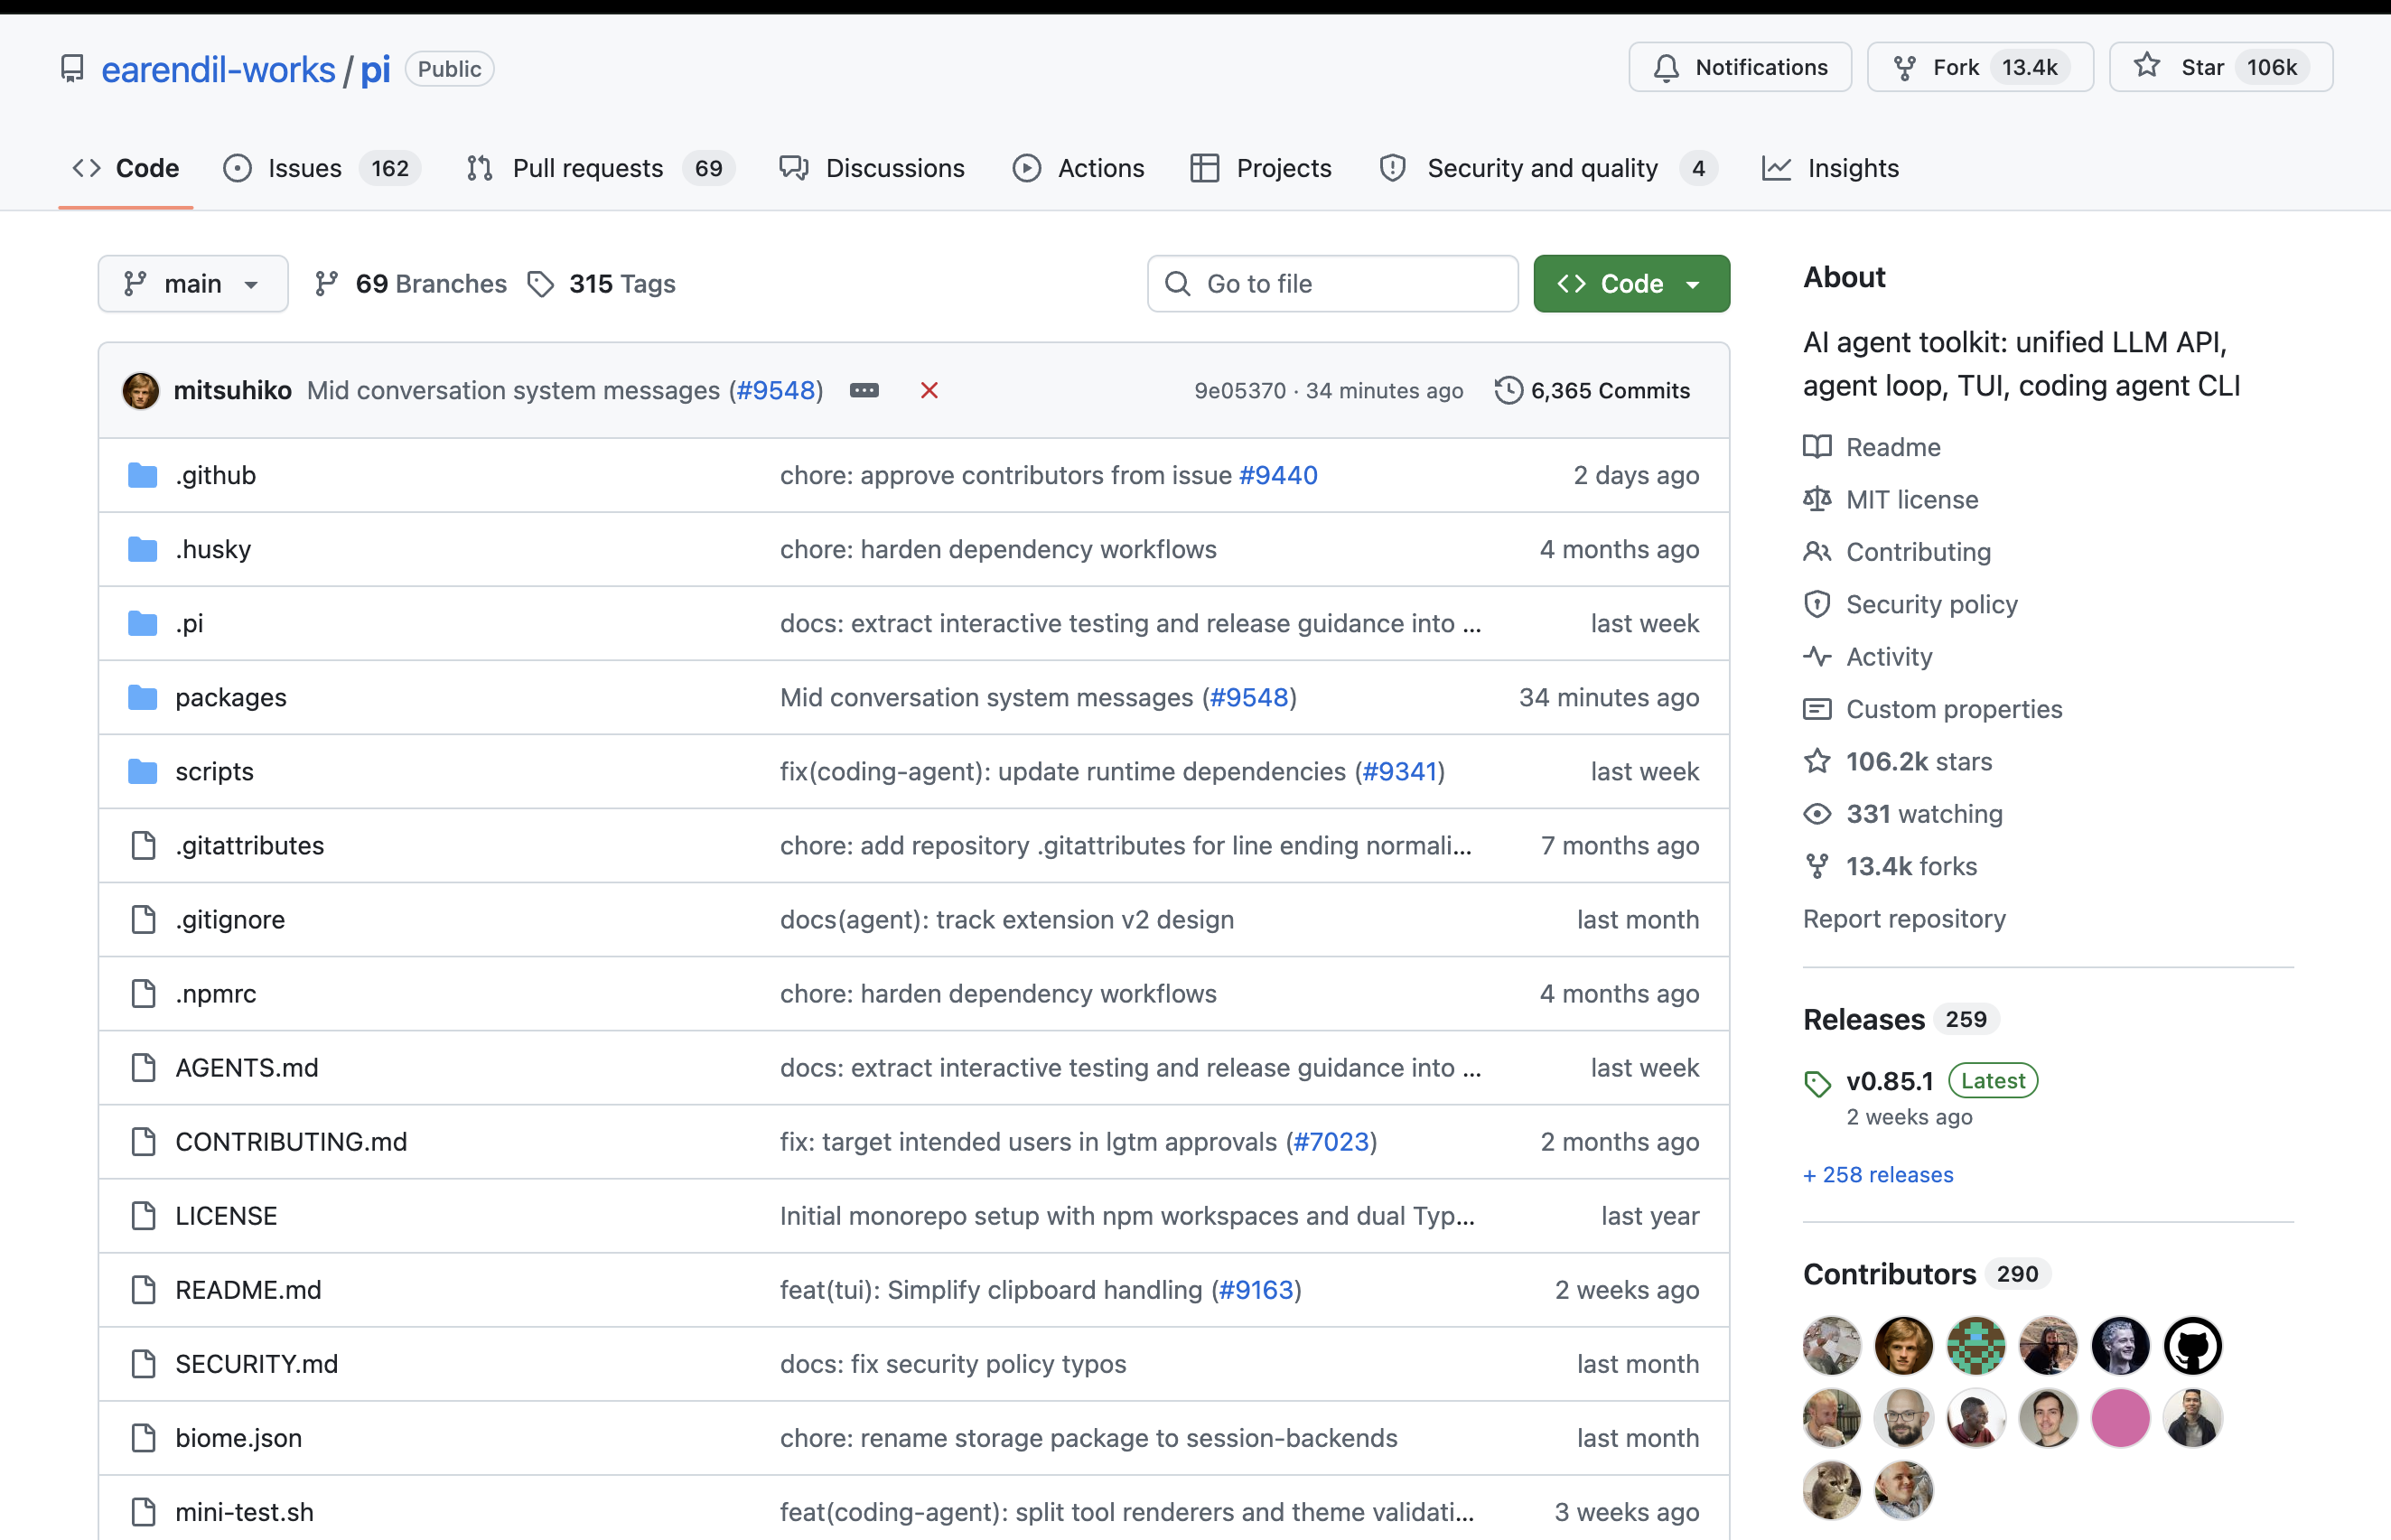Image resolution: width=2391 pixels, height=1540 pixels.
Task: Open PR #7023 link in CONTRIBUTING.md row
Action: coord(1331,1141)
